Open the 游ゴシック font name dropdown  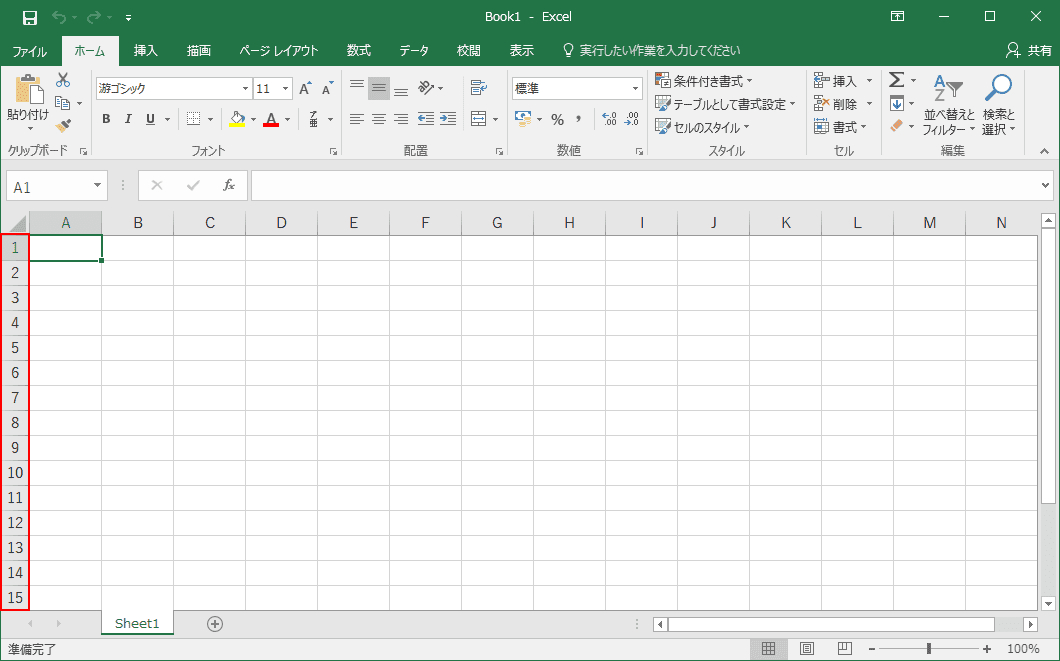click(245, 89)
